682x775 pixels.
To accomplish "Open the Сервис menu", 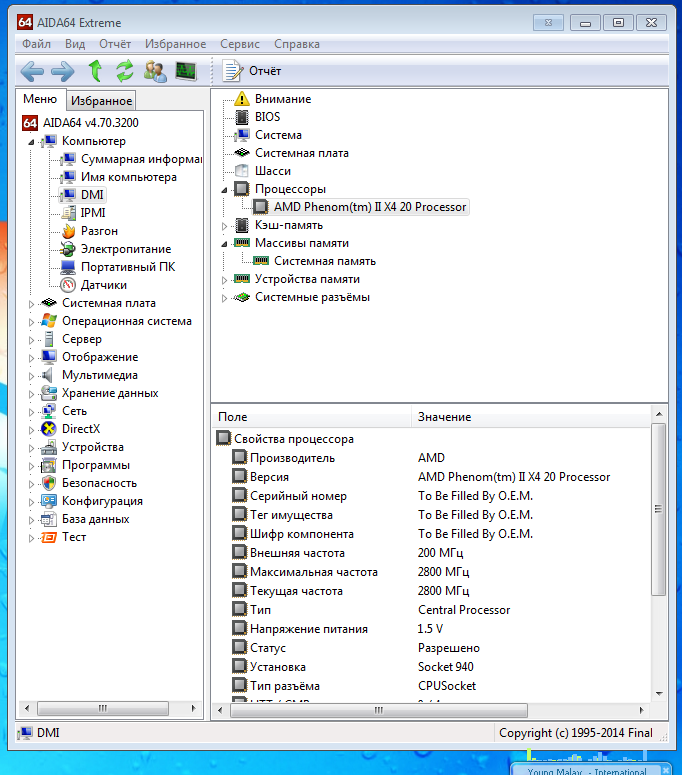I will (239, 44).
